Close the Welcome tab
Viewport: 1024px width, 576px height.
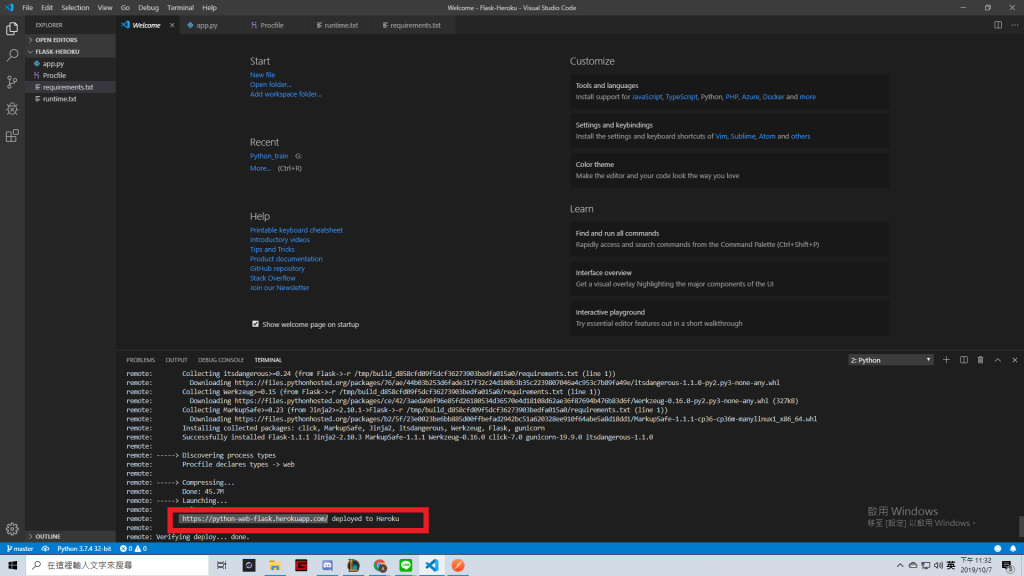pyautogui.click(x=172, y=25)
